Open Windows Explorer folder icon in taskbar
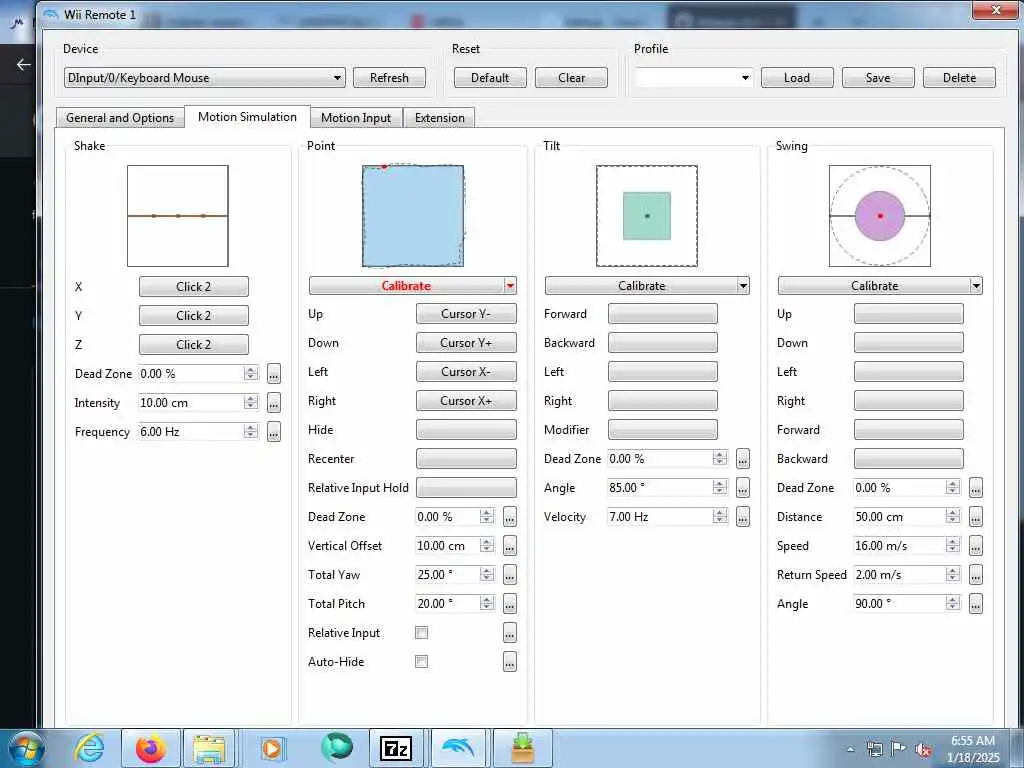 pos(208,748)
